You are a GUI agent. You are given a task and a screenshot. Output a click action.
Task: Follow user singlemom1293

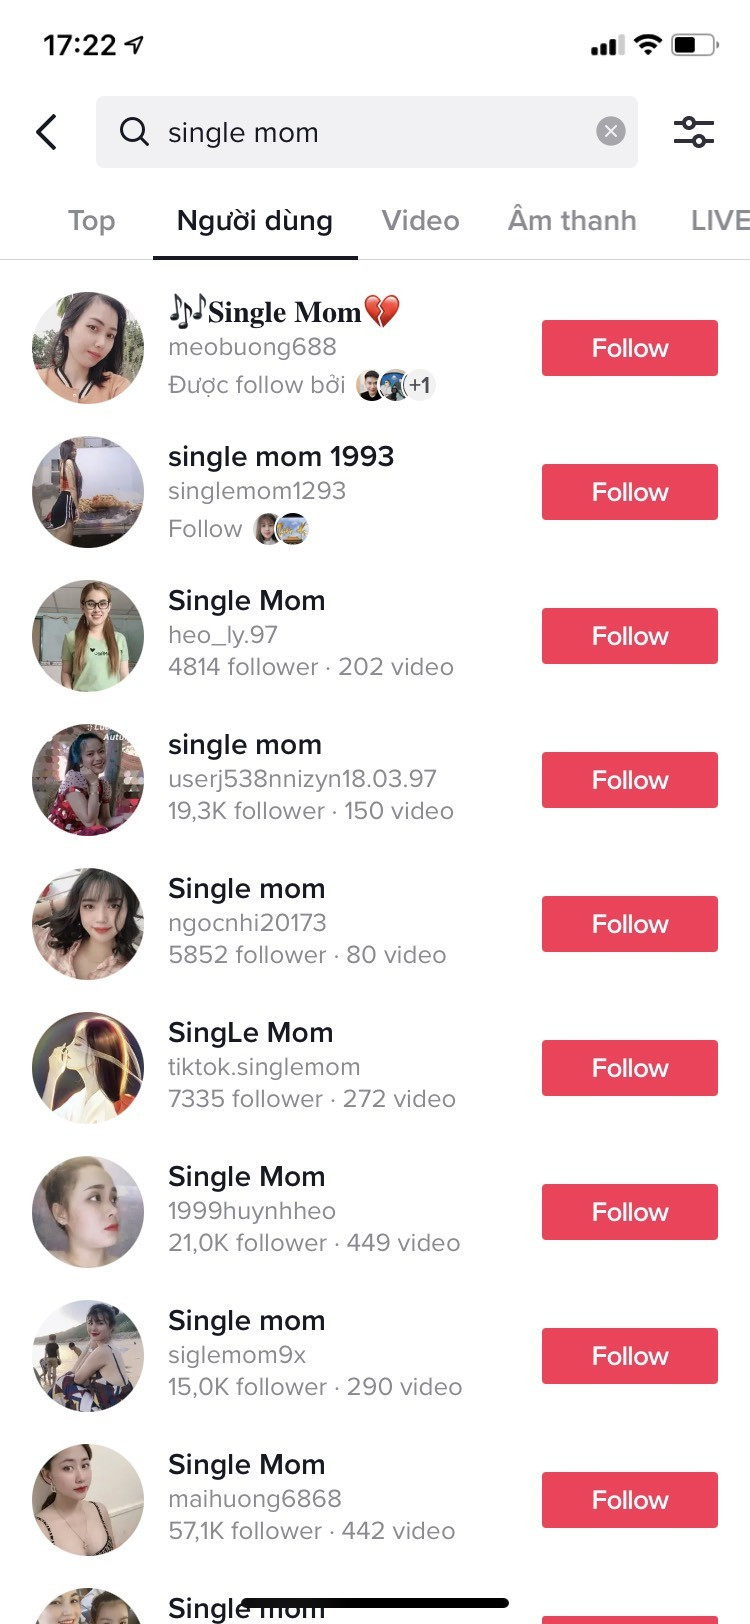click(x=629, y=492)
